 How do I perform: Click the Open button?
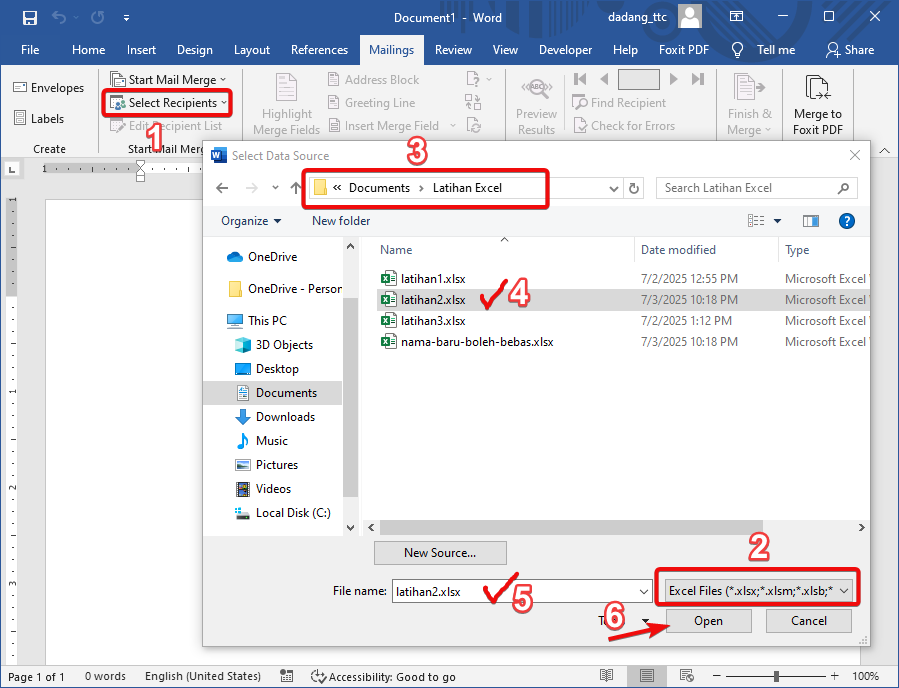coord(709,621)
